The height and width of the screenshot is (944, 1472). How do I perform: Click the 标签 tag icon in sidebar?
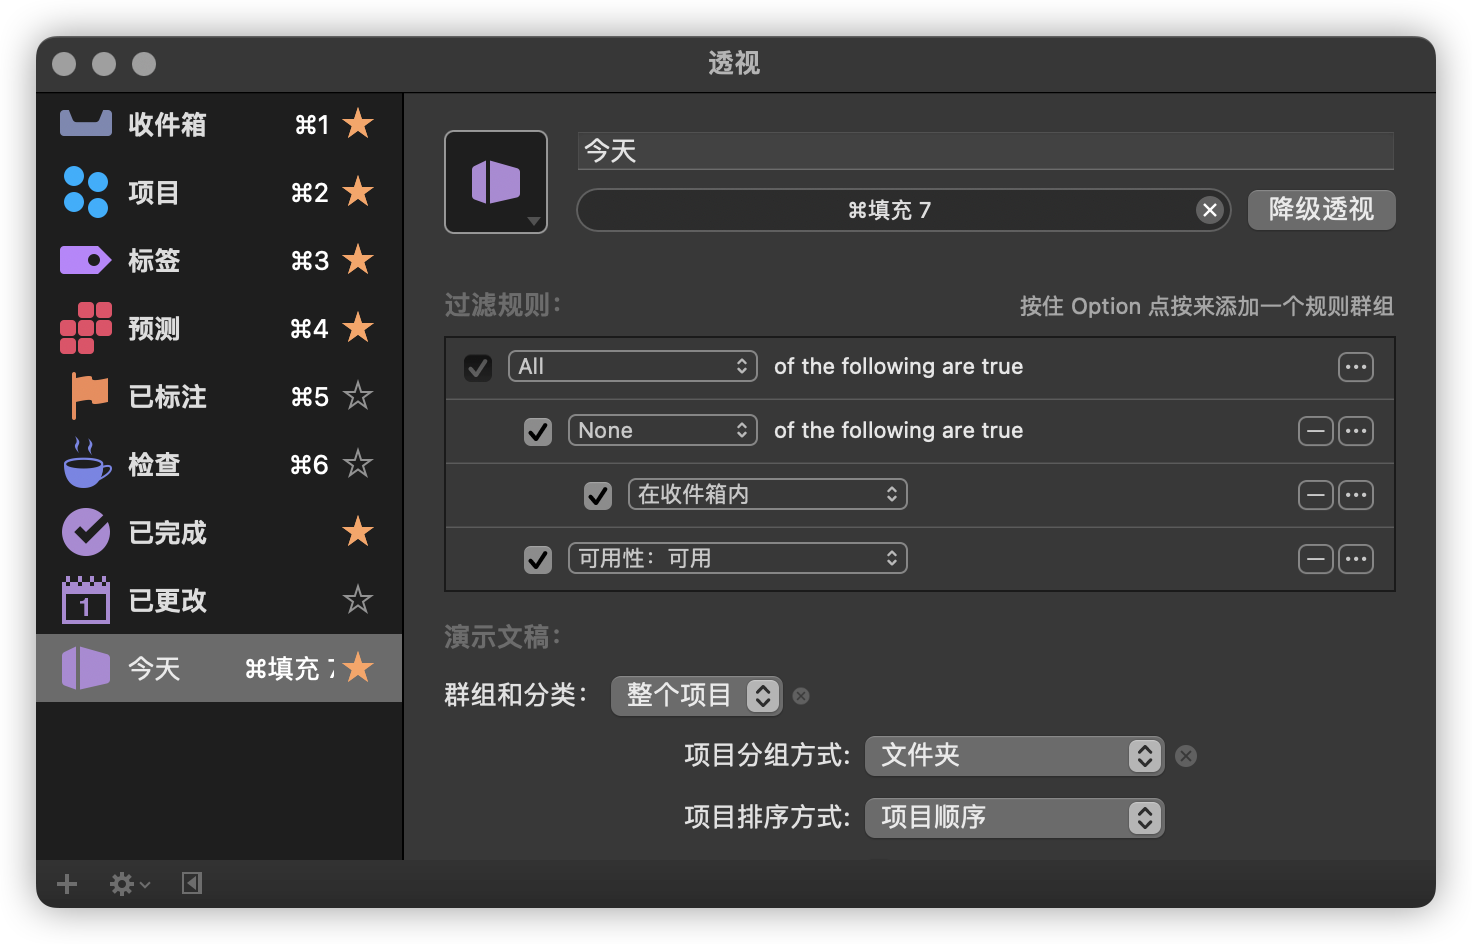(85, 260)
